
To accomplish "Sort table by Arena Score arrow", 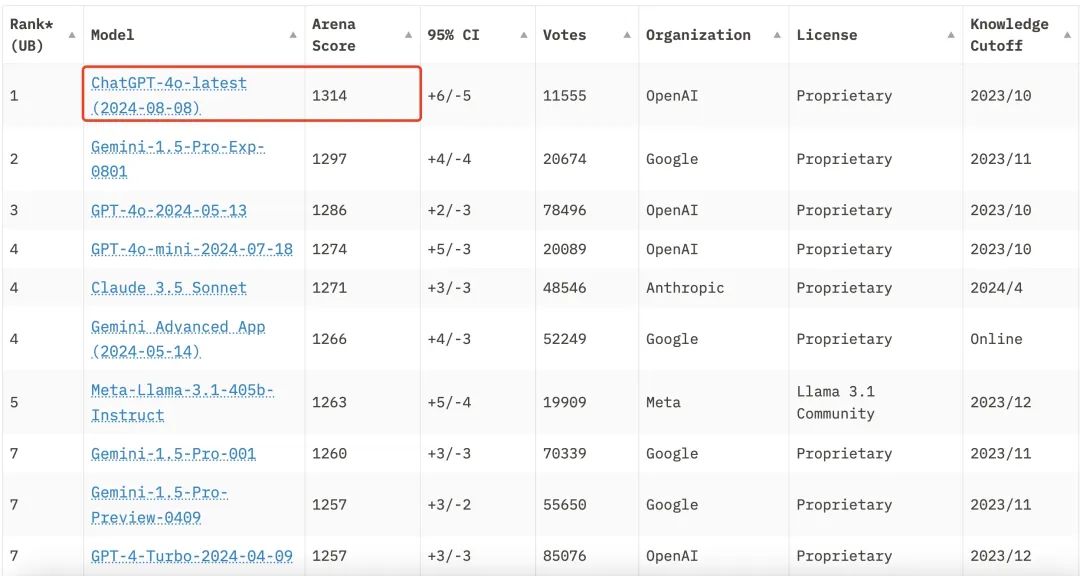I will [x=409, y=35].
